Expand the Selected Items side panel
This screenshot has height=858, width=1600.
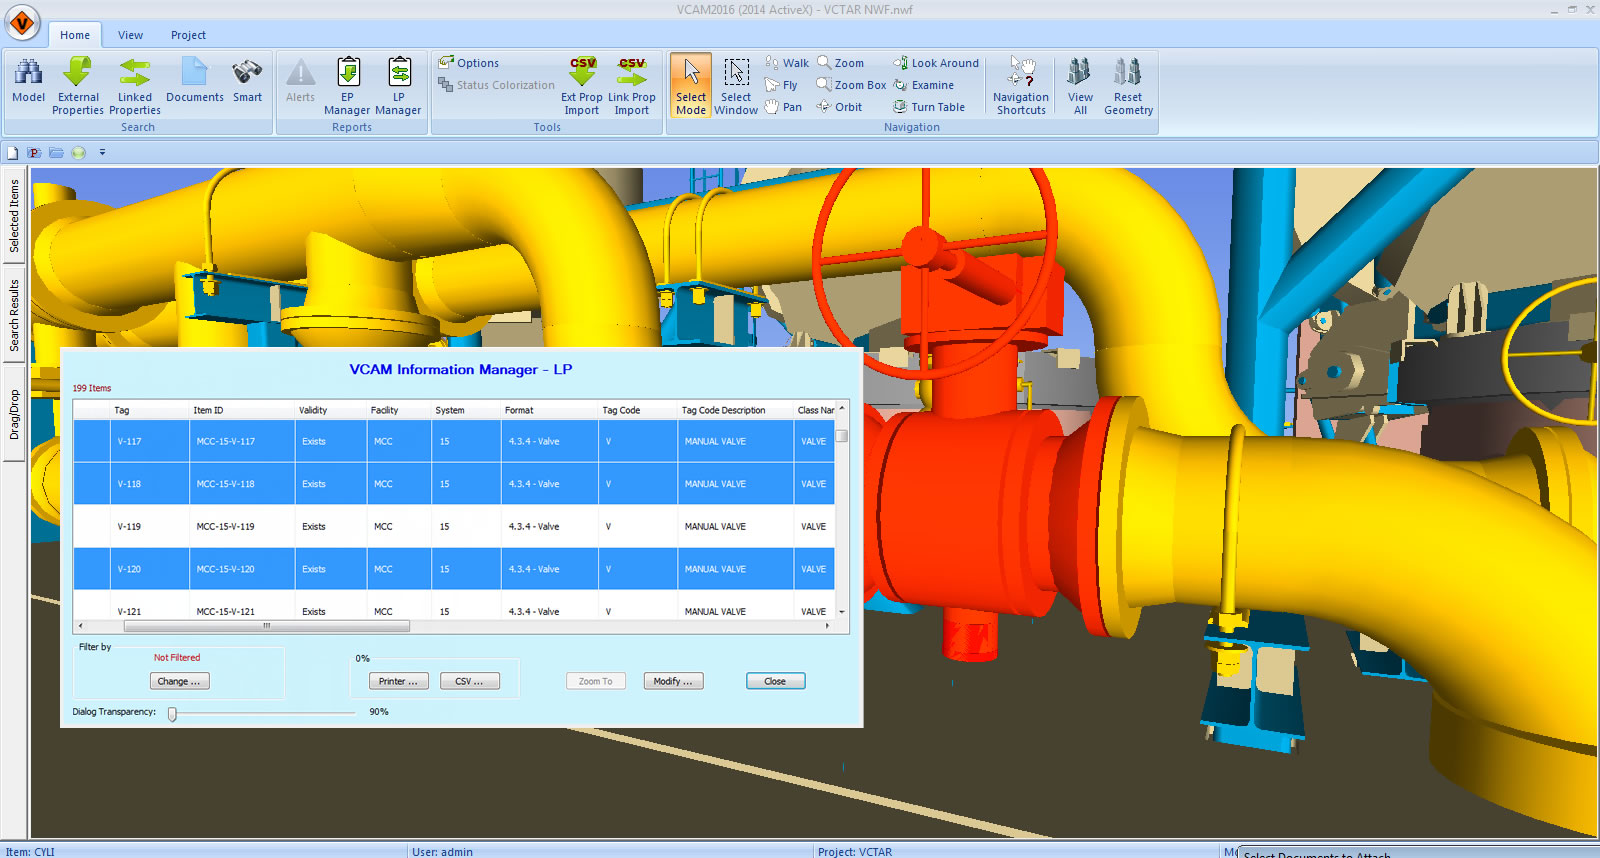14,216
